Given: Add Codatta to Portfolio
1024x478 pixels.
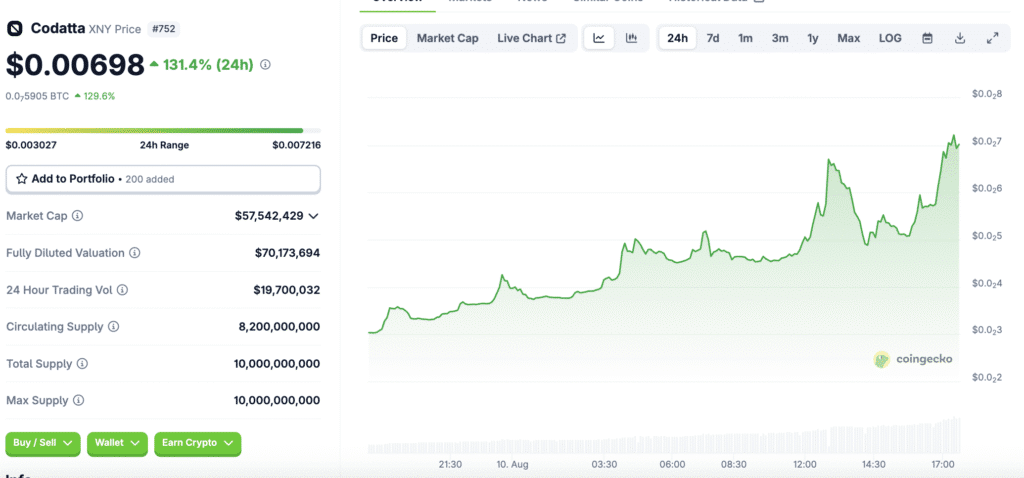Looking at the screenshot, I should click(x=163, y=179).
